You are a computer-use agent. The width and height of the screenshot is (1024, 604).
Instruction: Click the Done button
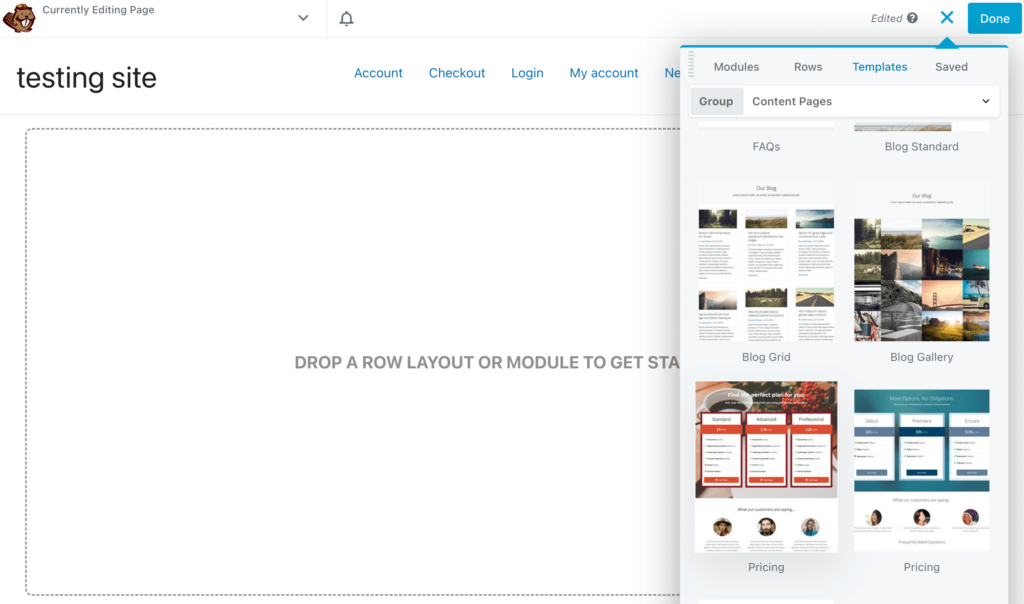994,18
